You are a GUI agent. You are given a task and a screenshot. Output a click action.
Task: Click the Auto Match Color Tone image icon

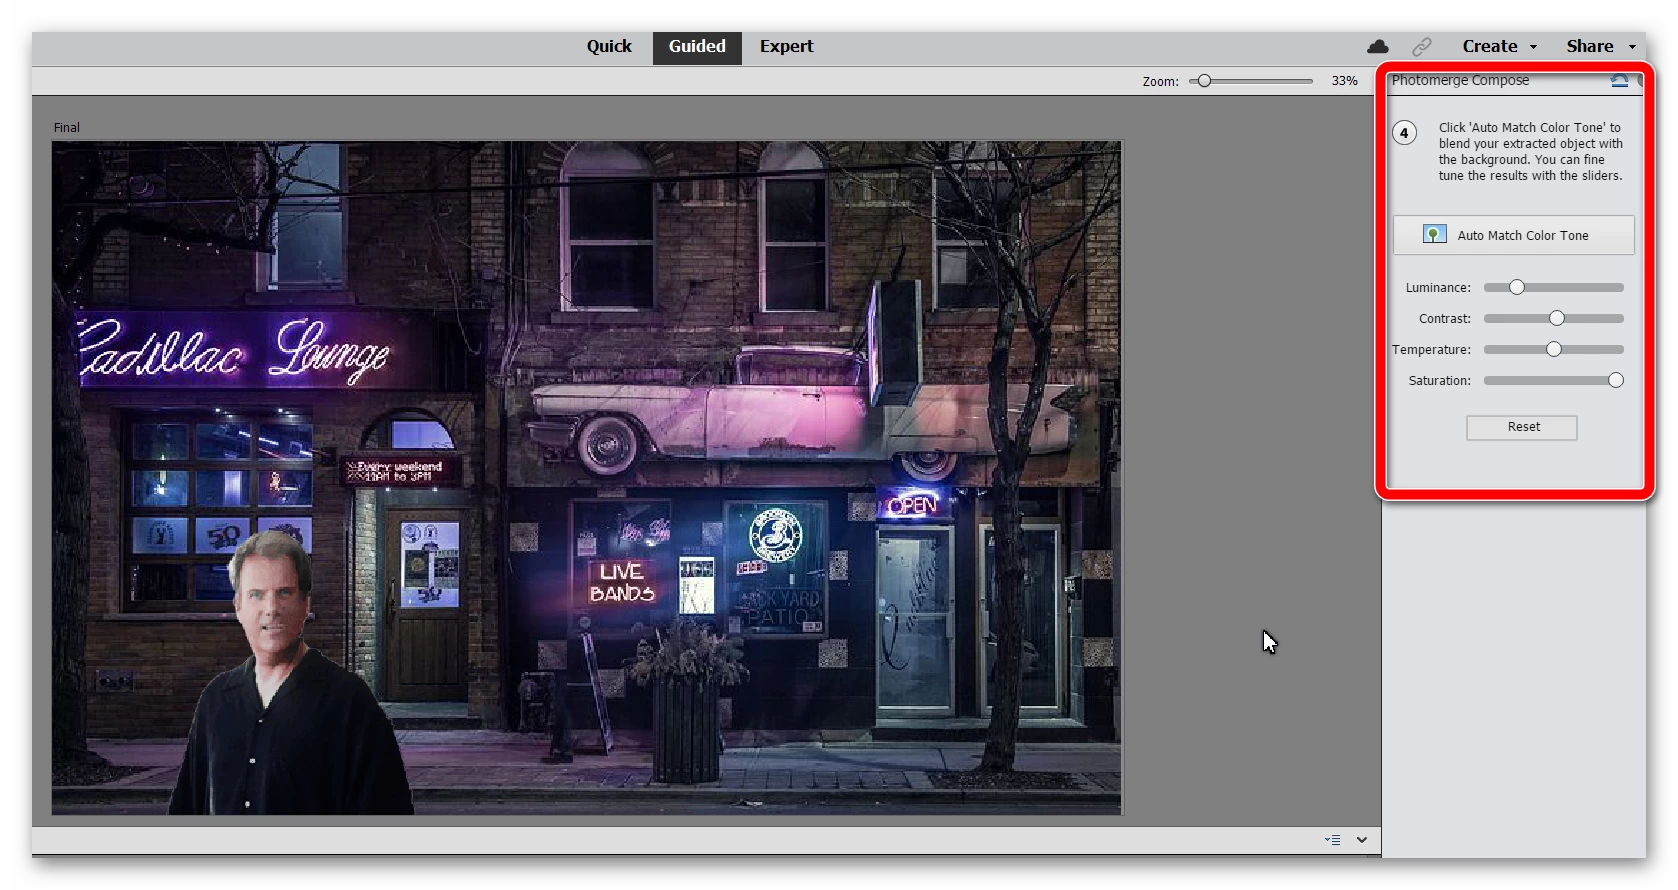click(1435, 234)
